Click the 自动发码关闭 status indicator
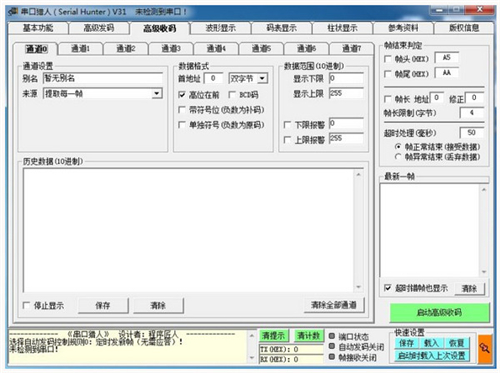The width and height of the screenshot is (500, 373). click(x=332, y=346)
